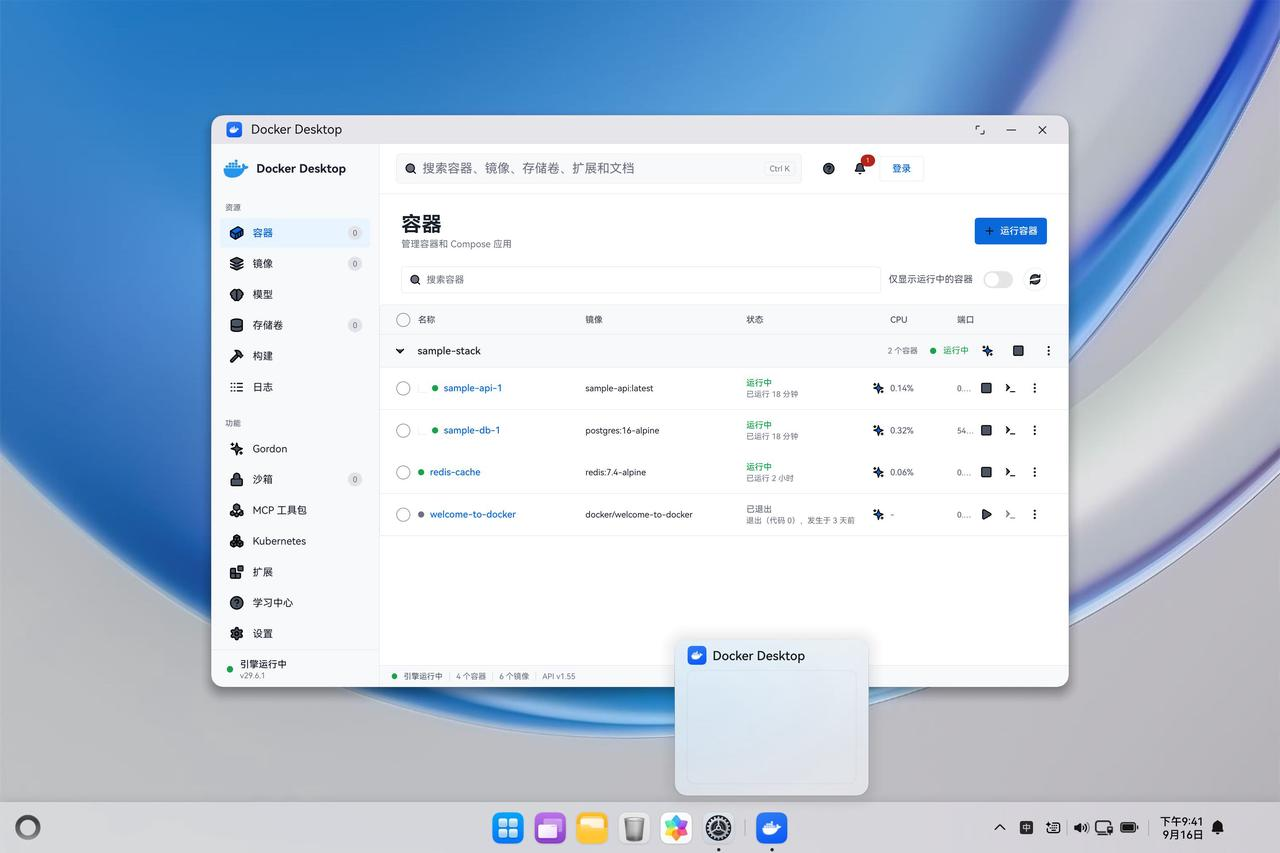The width and height of the screenshot is (1280, 853).
Task: Click the 扩展 (Extensions) sidebar icon
Action: [237, 572]
